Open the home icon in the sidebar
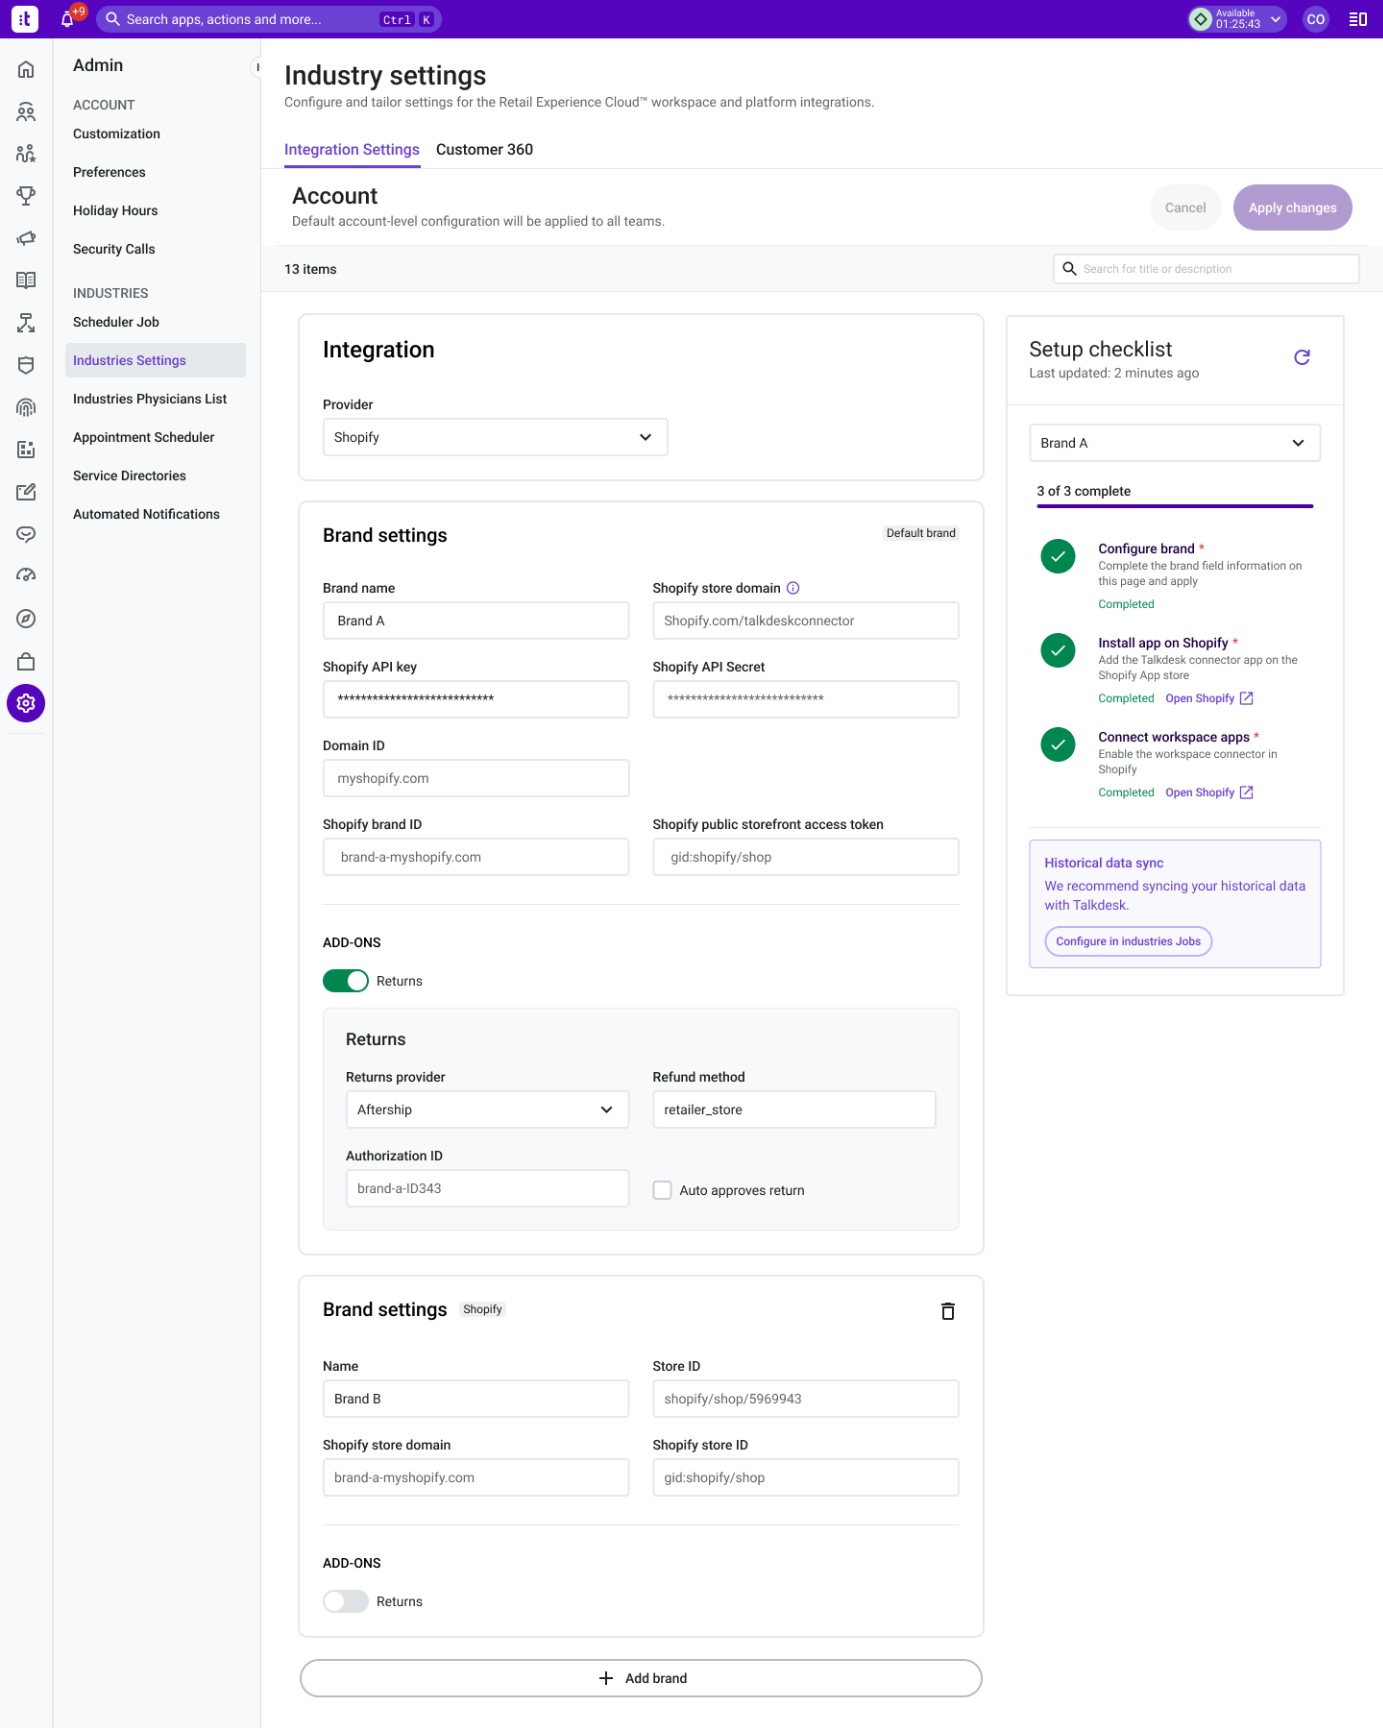1383x1728 pixels. pyautogui.click(x=26, y=69)
